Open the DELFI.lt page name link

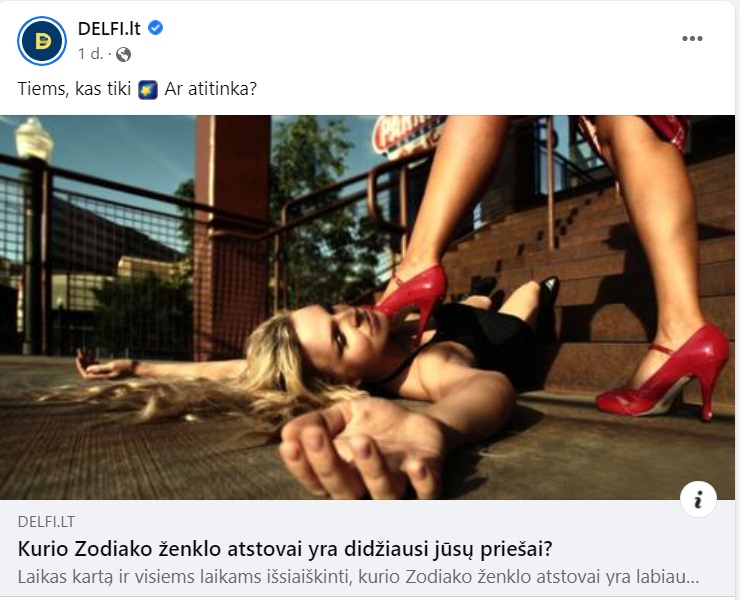(x=109, y=29)
